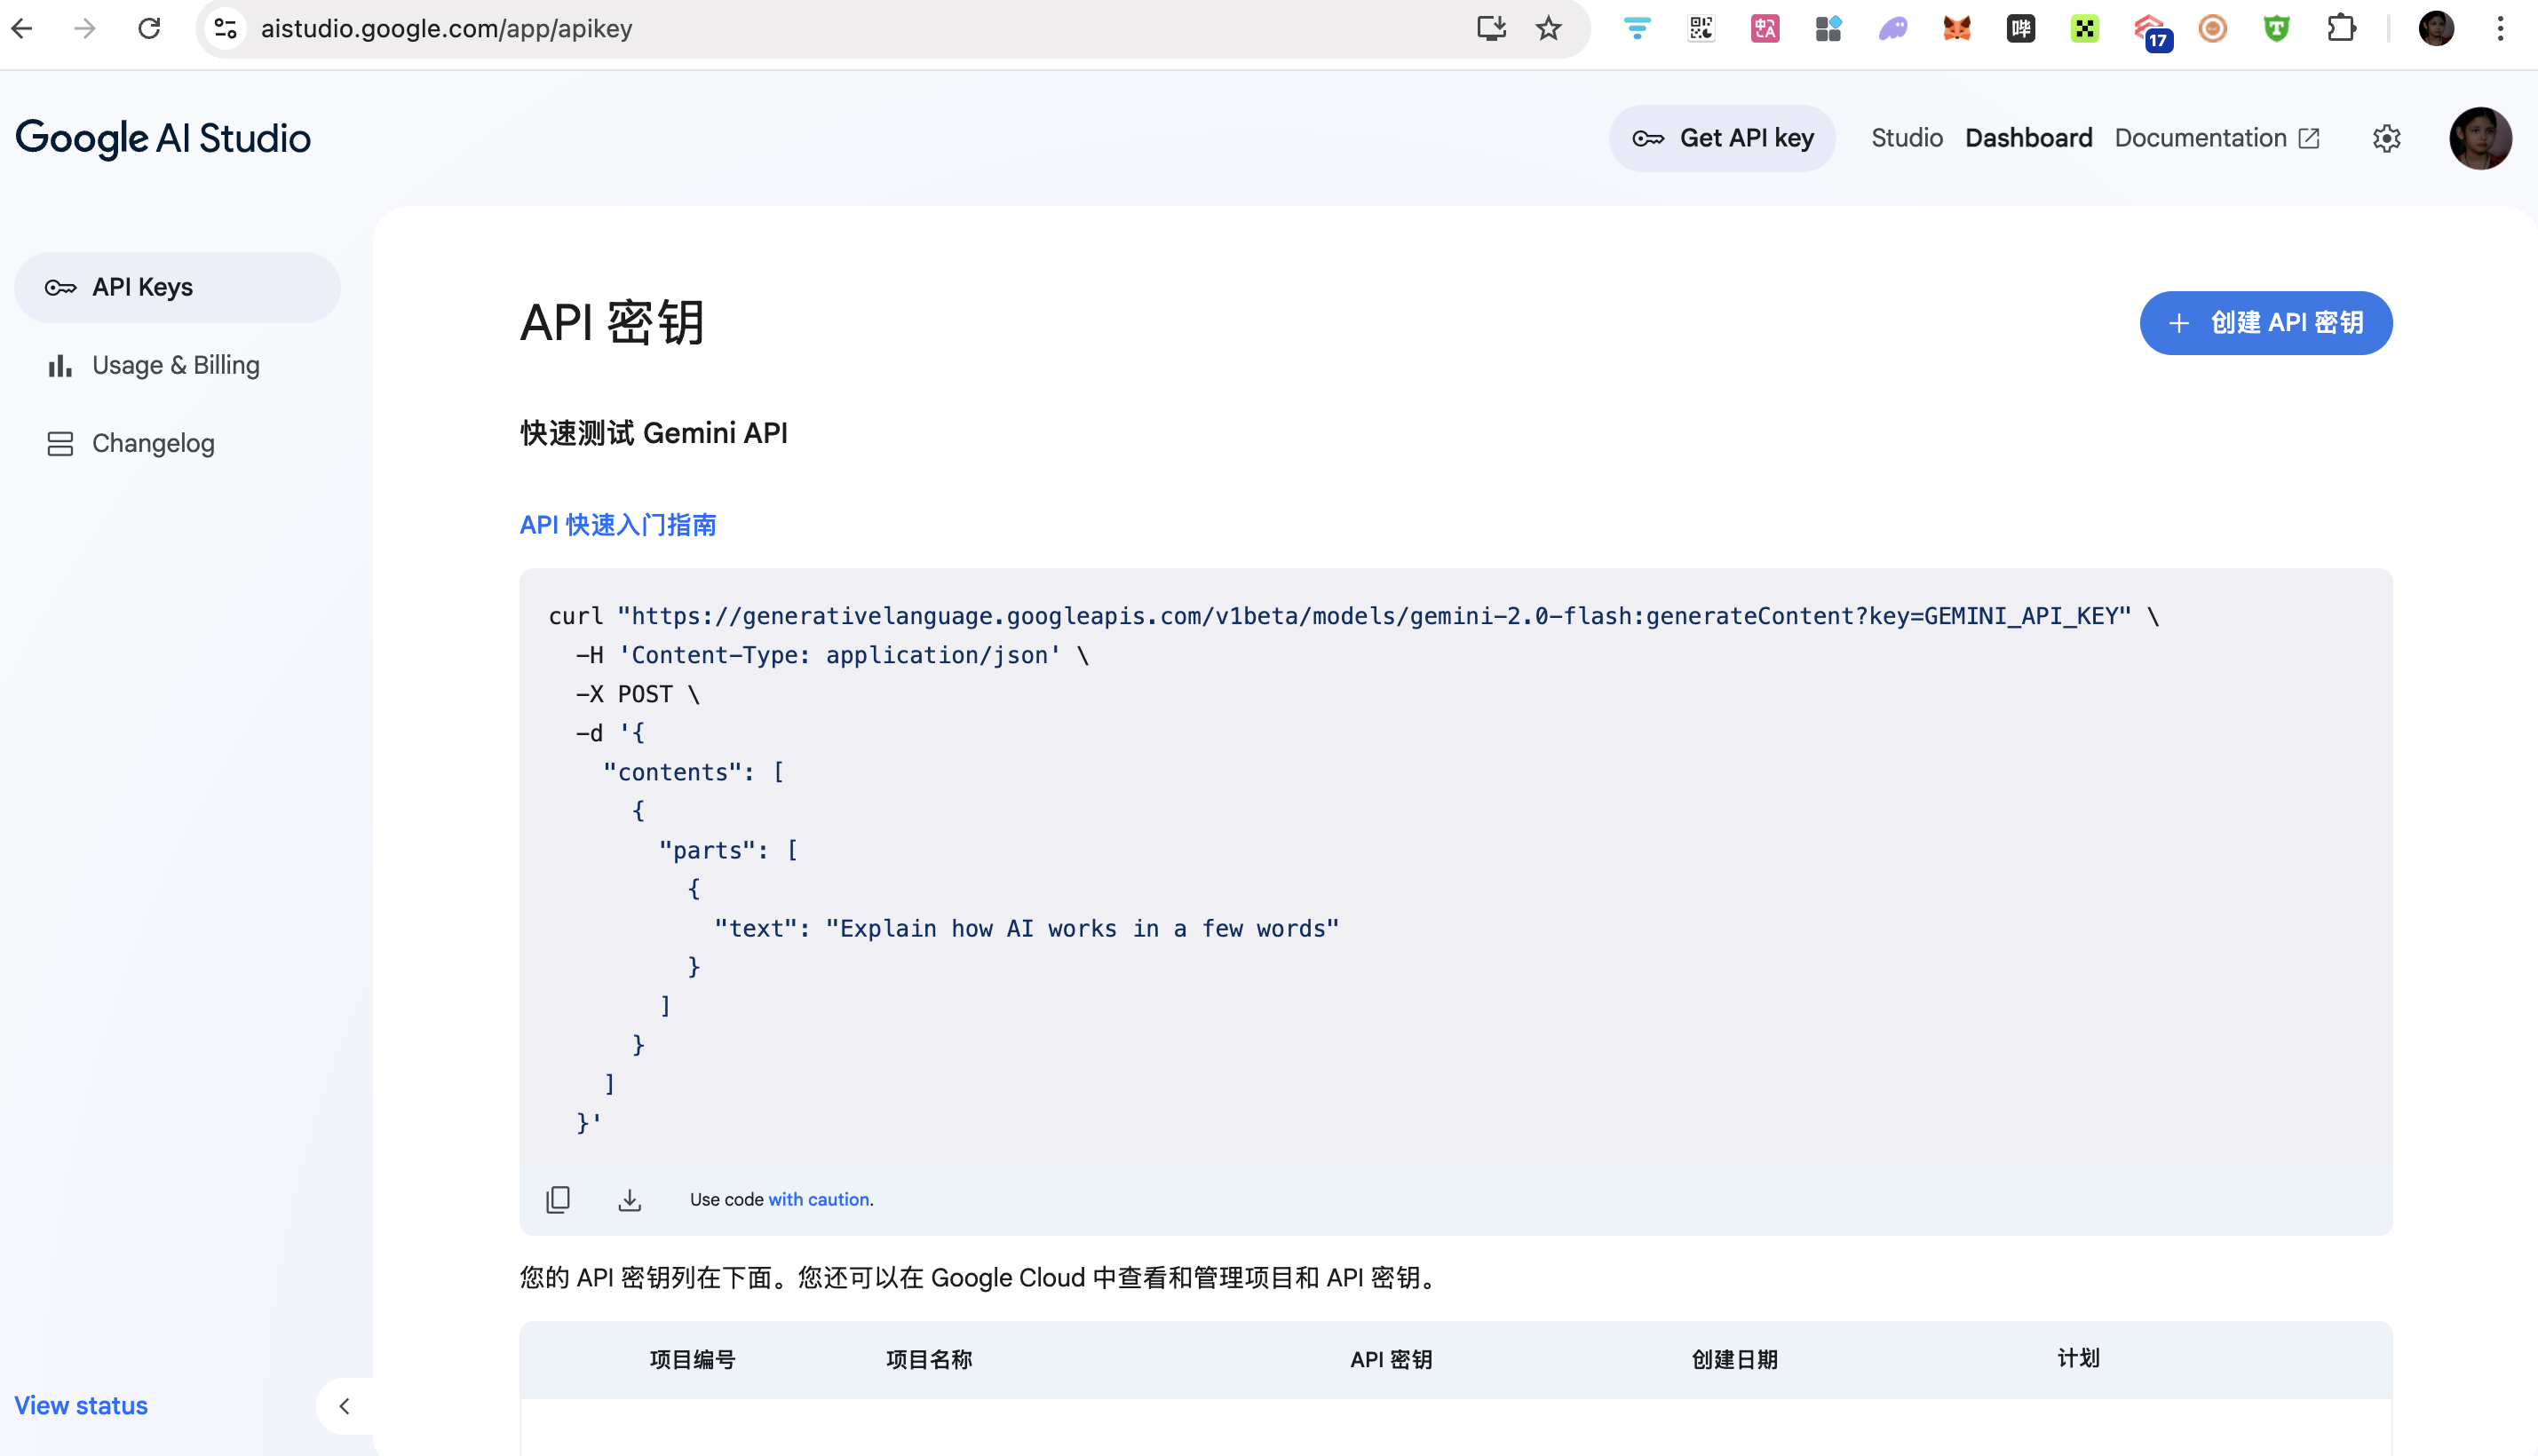
Task: Open the API 快速入门指南 link
Action: tap(618, 525)
